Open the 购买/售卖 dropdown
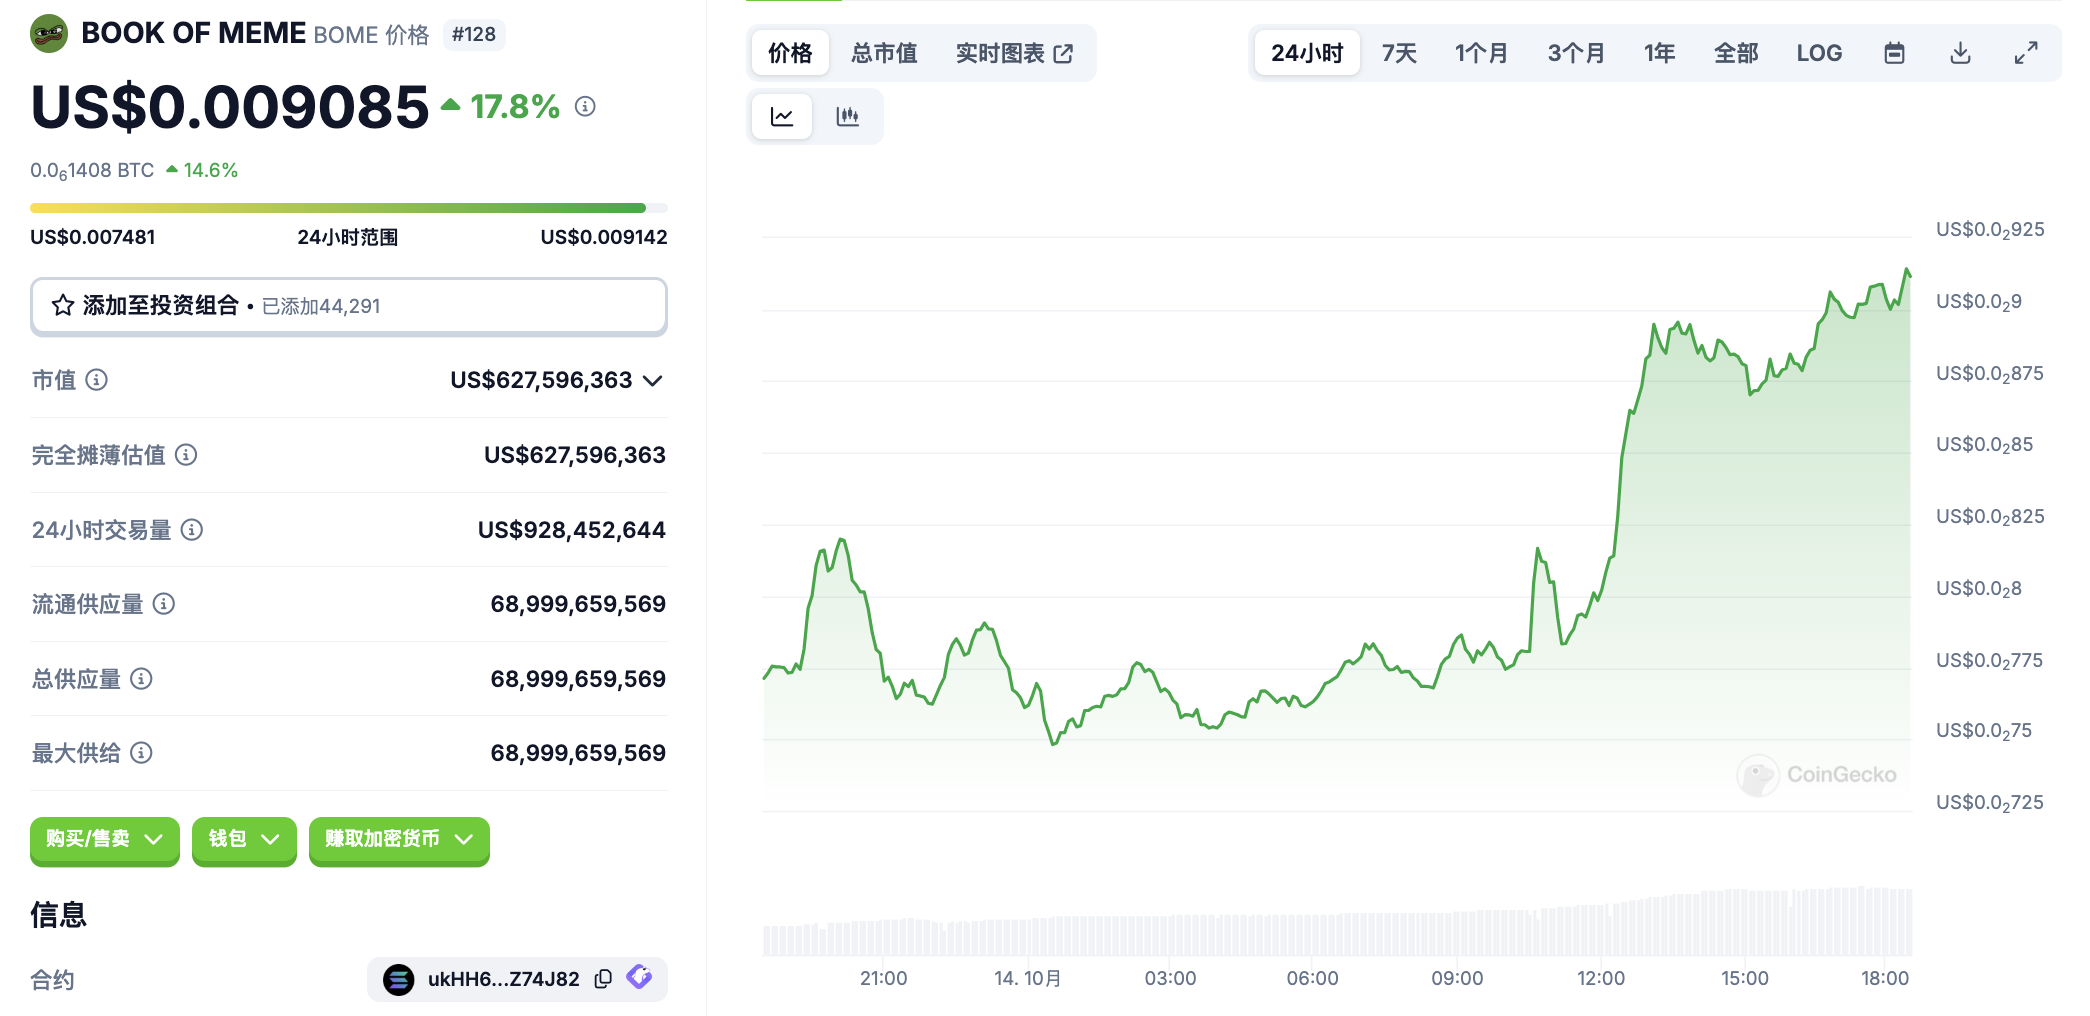2090x1016 pixels. [104, 839]
